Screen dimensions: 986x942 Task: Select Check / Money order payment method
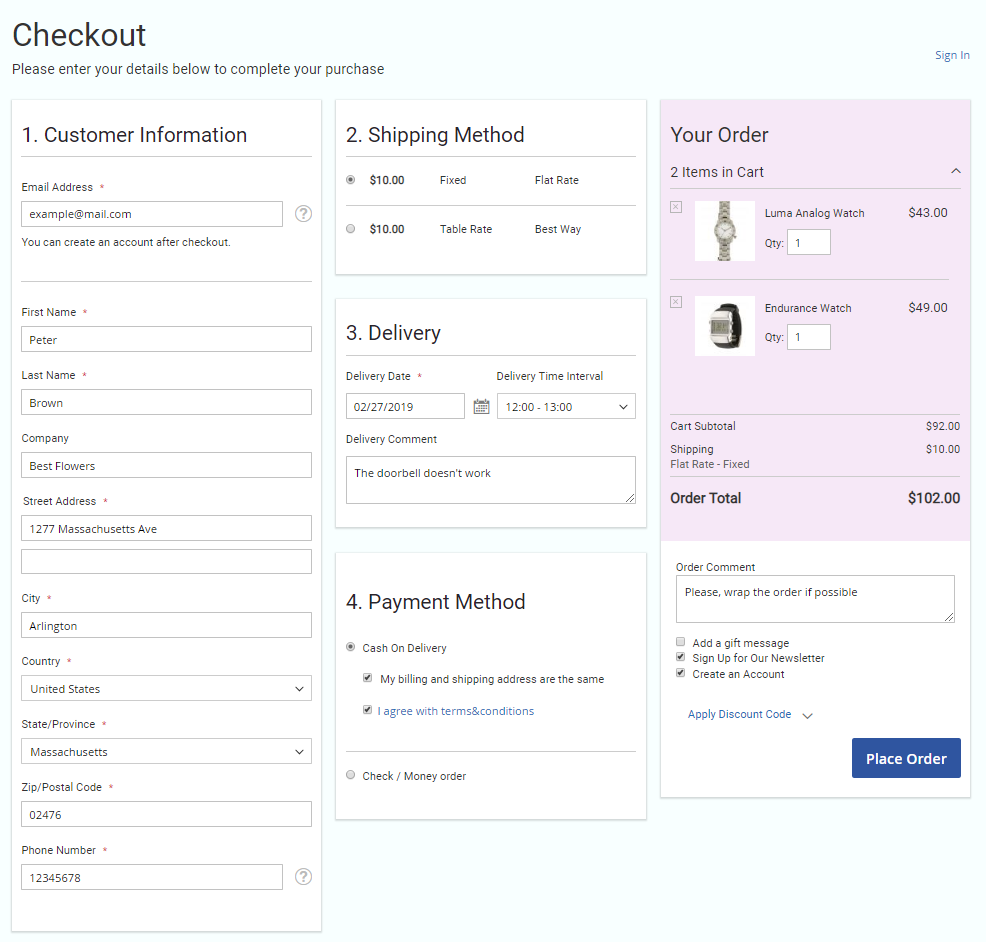coord(350,775)
